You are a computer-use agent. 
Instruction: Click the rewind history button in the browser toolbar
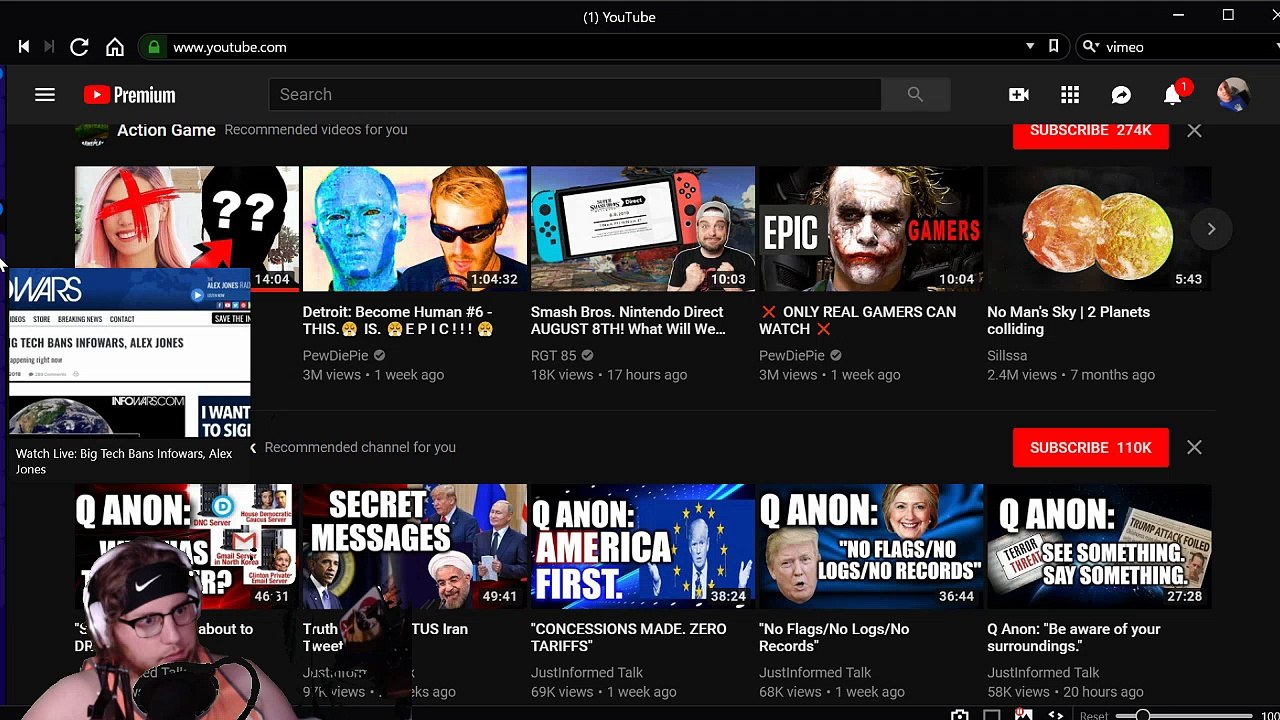tap(24, 47)
